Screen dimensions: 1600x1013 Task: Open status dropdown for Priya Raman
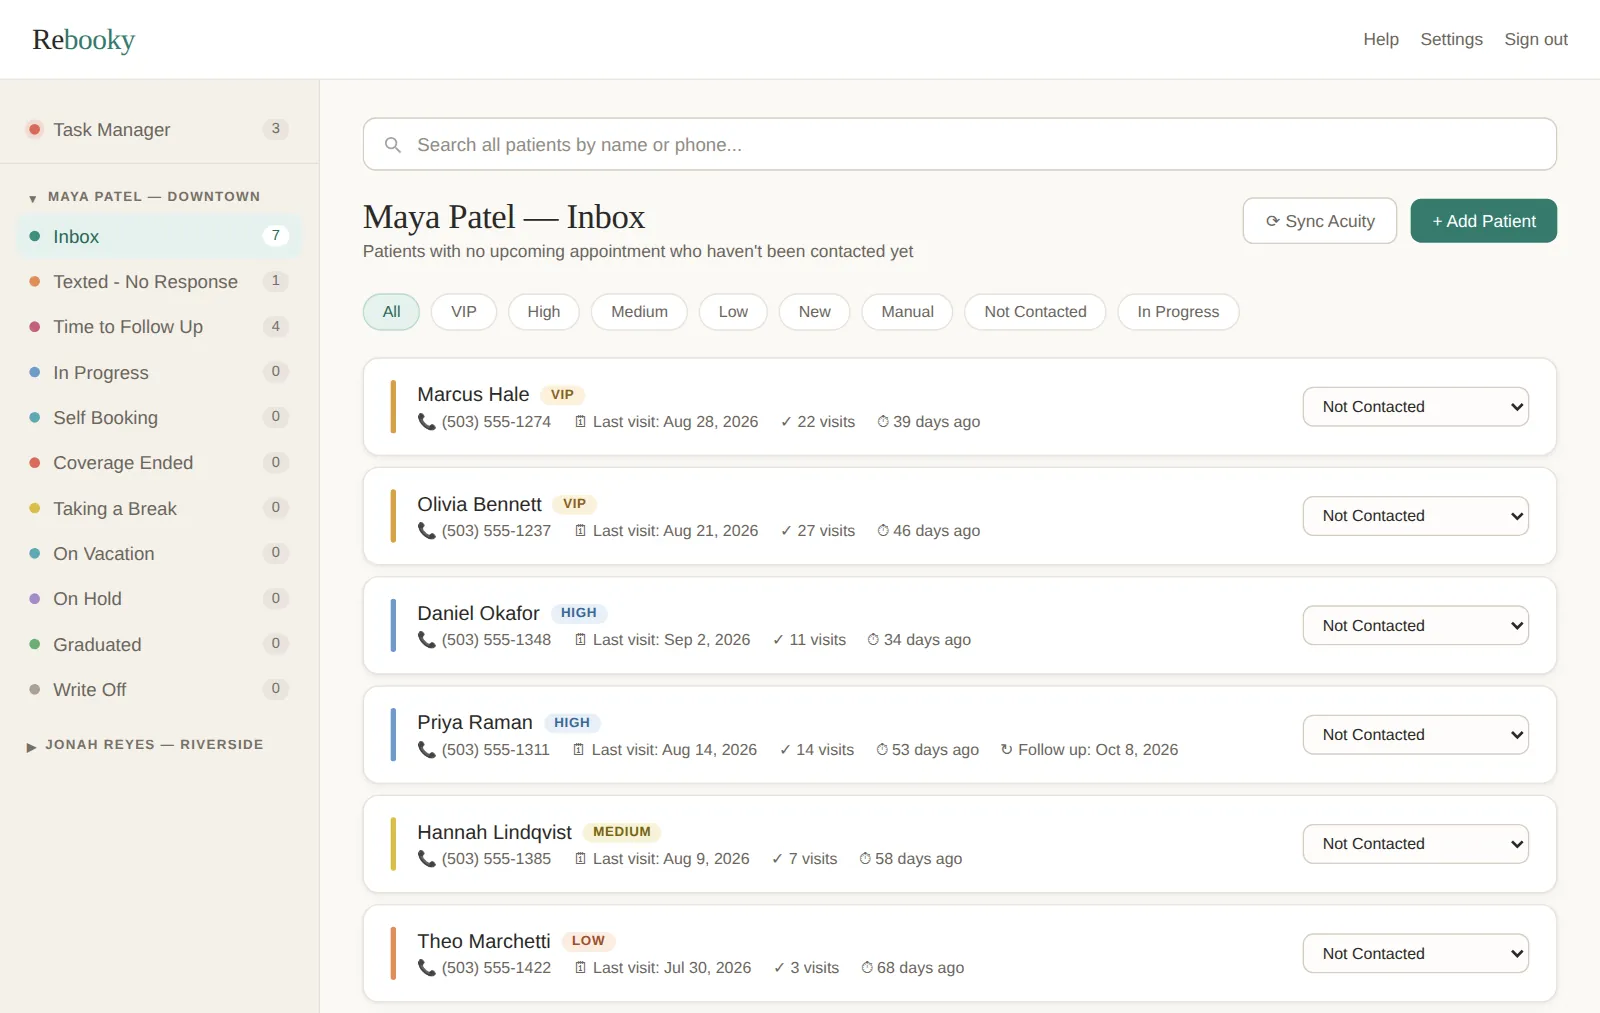click(x=1415, y=735)
